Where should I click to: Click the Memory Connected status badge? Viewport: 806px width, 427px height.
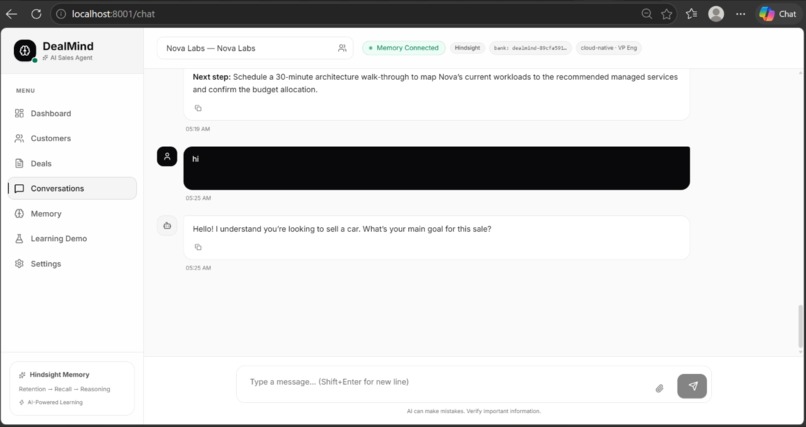tap(404, 48)
